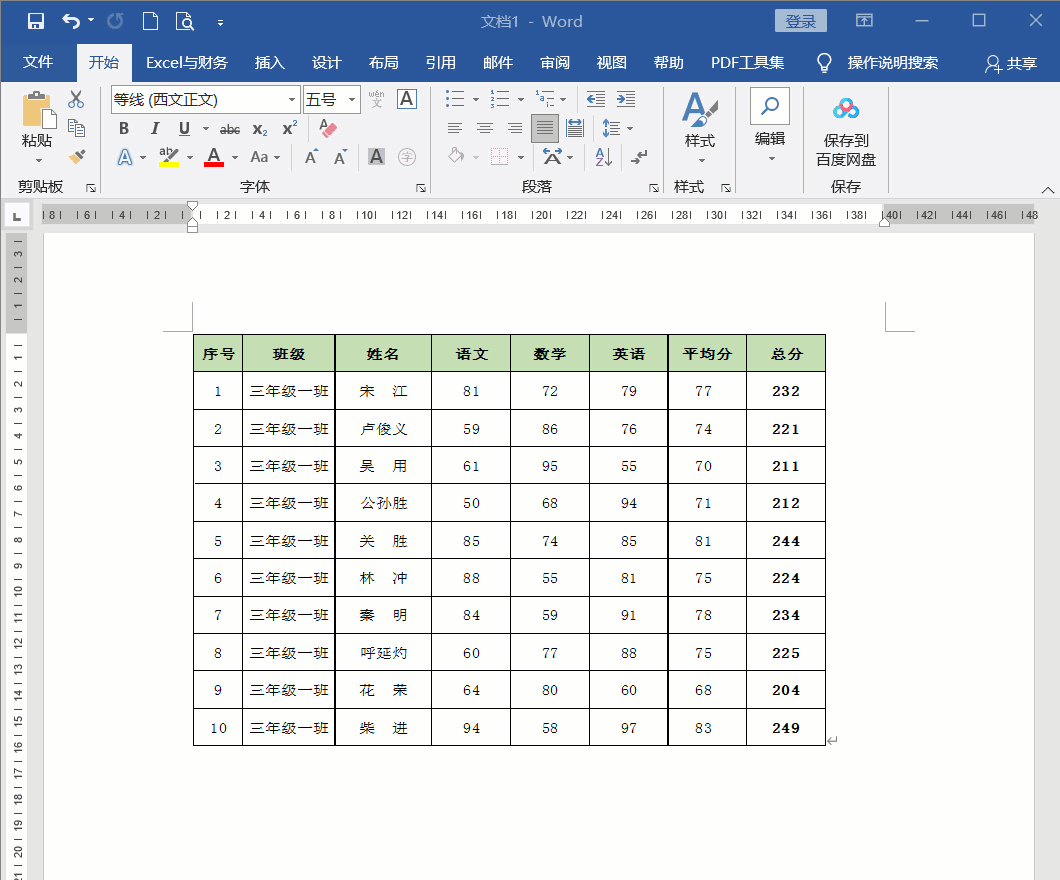This screenshot has width=1060, height=880.
Task: Toggle italic formatting
Action: (154, 128)
